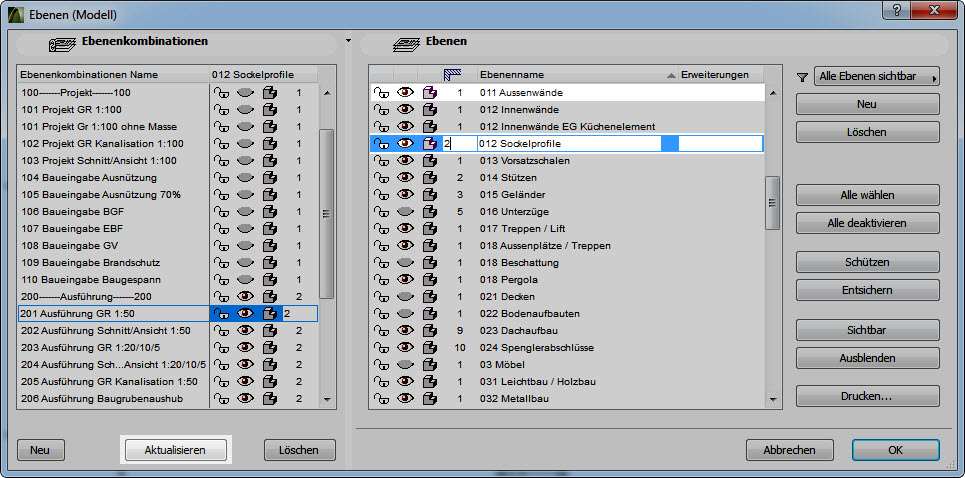
Task: Click the Erweiterungen column header
Action: [x=721, y=74]
